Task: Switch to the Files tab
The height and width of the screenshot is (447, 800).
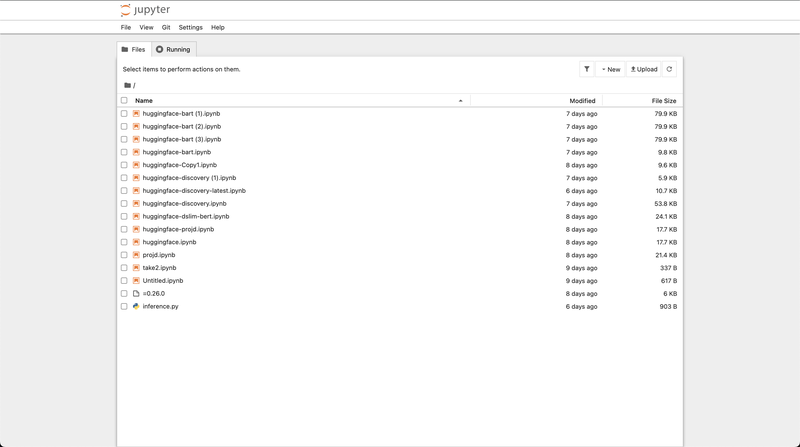Action: pyautogui.click(x=134, y=49)
